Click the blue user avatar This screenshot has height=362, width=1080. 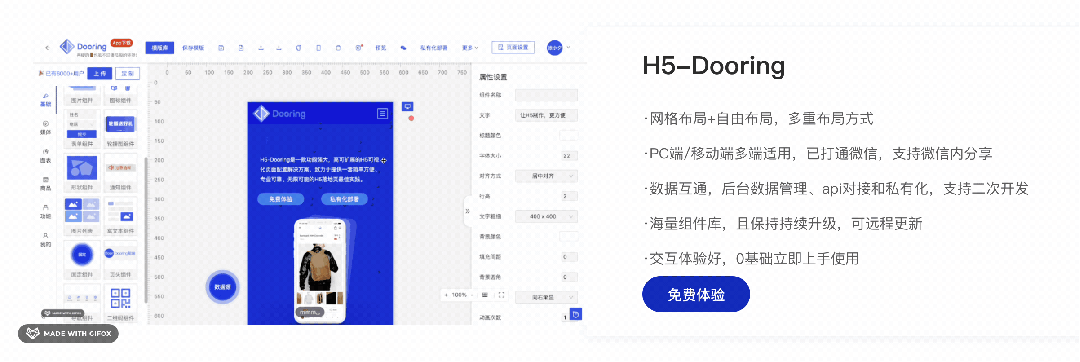point(554,47)
